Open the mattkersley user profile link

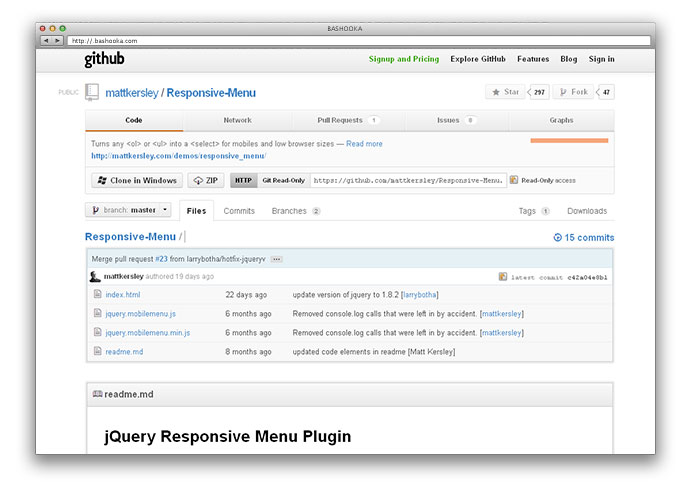[x=132, y=93]
